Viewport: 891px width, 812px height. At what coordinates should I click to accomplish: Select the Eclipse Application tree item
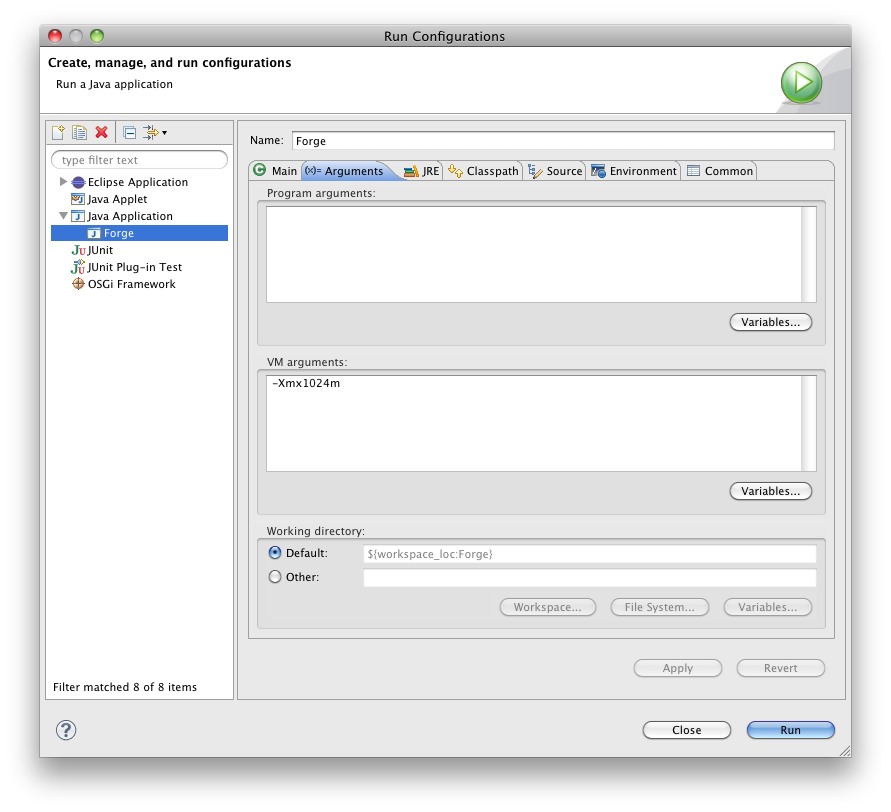[137, 182]
